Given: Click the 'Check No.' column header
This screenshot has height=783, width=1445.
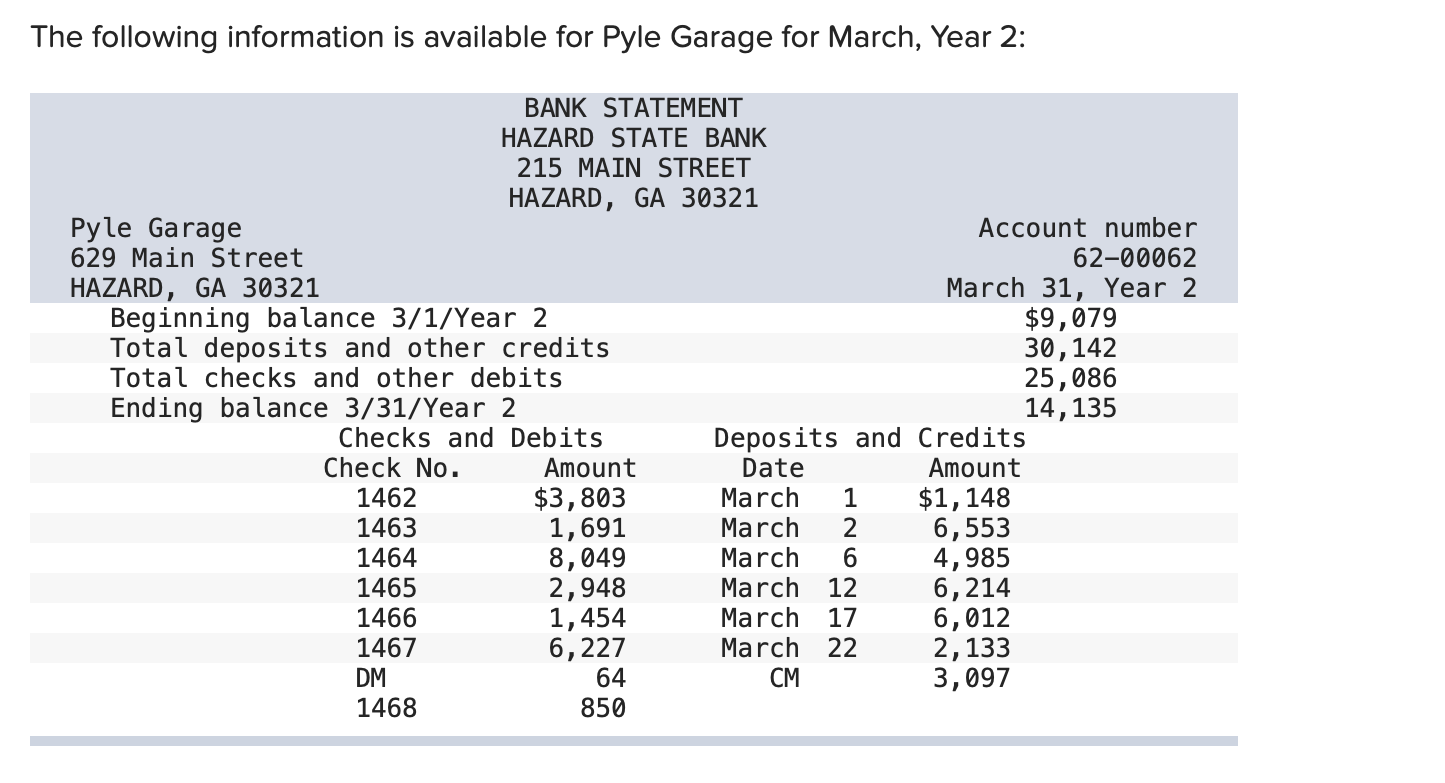Looking at the screenshot, I should click(x=392, y=468).
